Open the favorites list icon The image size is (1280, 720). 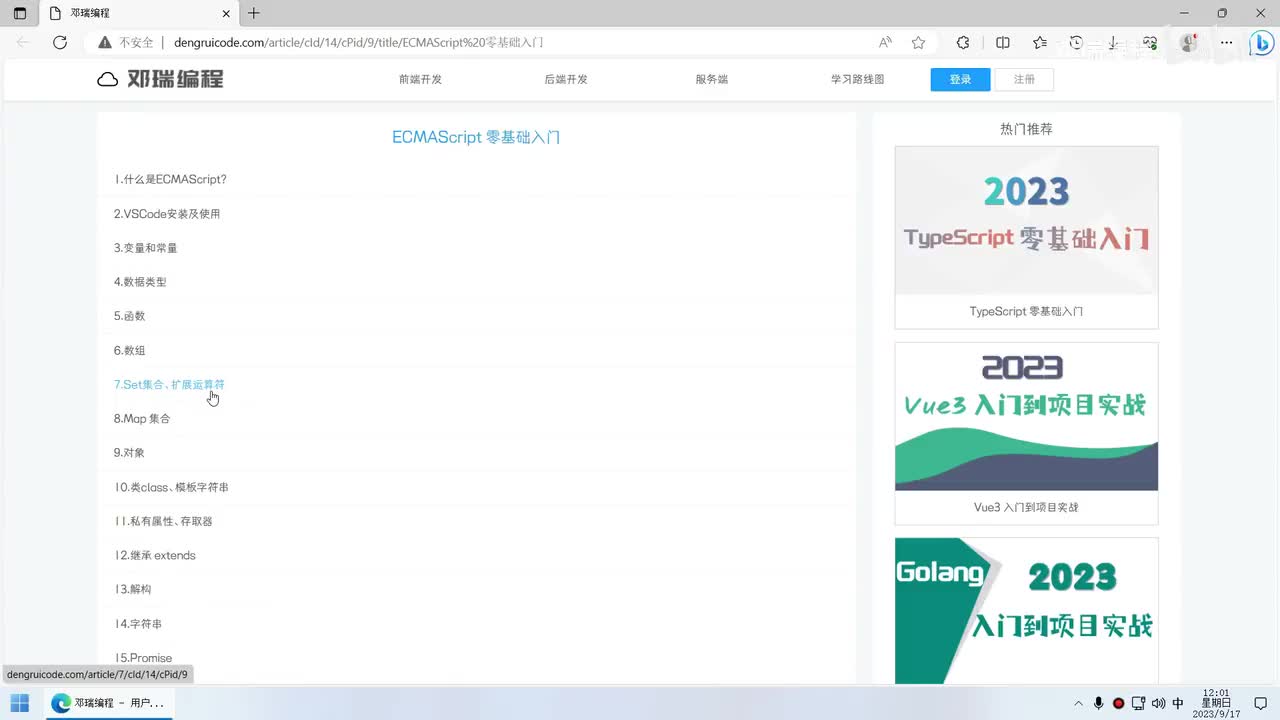(1040, 43)
